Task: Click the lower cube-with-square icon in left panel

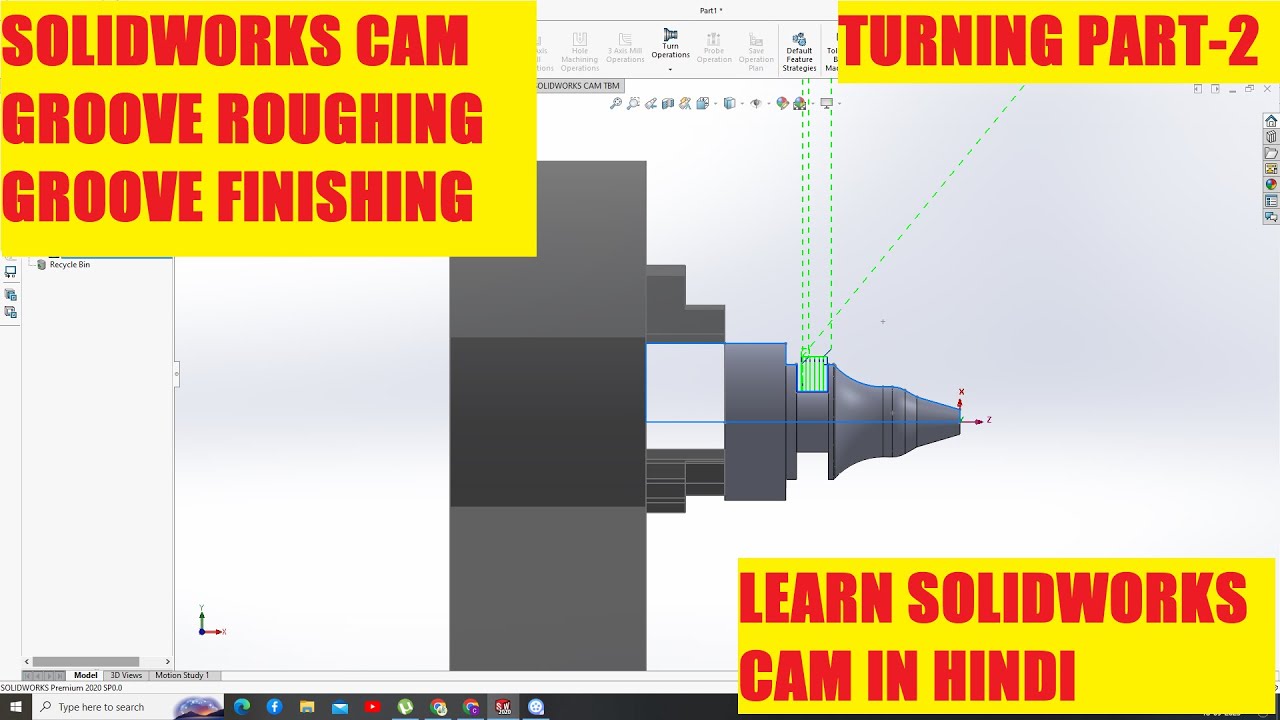Action: pyautogui.click(x=10, y=312)
